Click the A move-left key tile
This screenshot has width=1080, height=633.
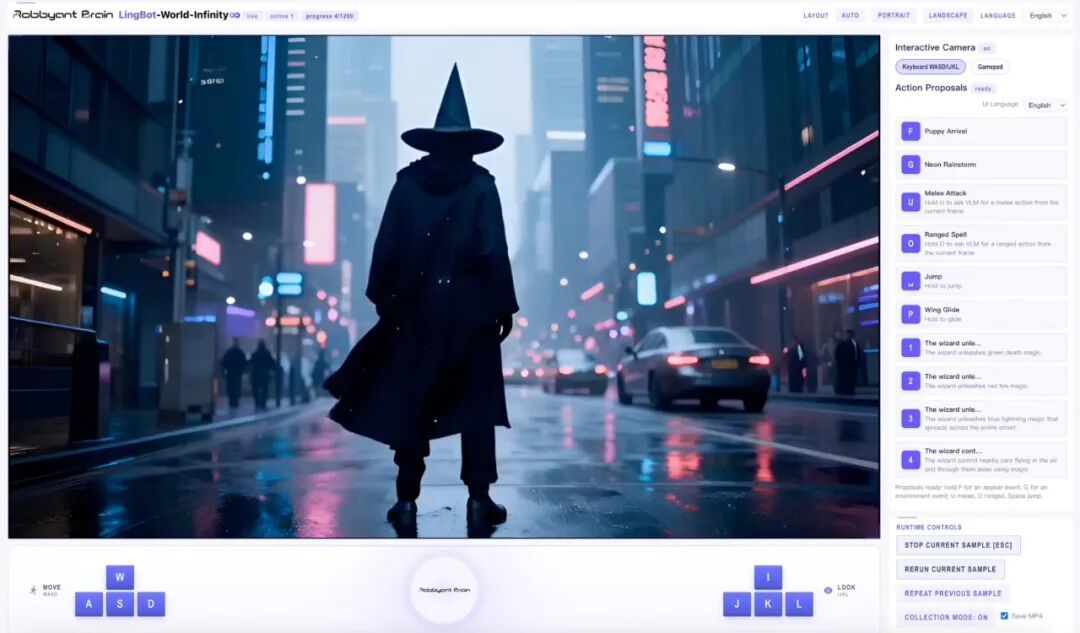pos(89,604)
